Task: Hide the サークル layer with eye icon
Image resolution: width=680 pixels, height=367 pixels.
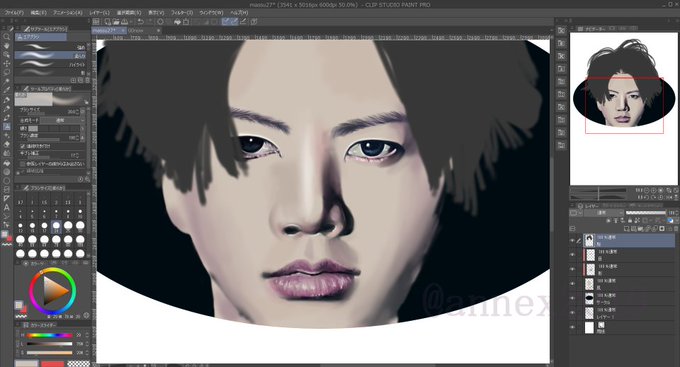Action: [572, 298]
